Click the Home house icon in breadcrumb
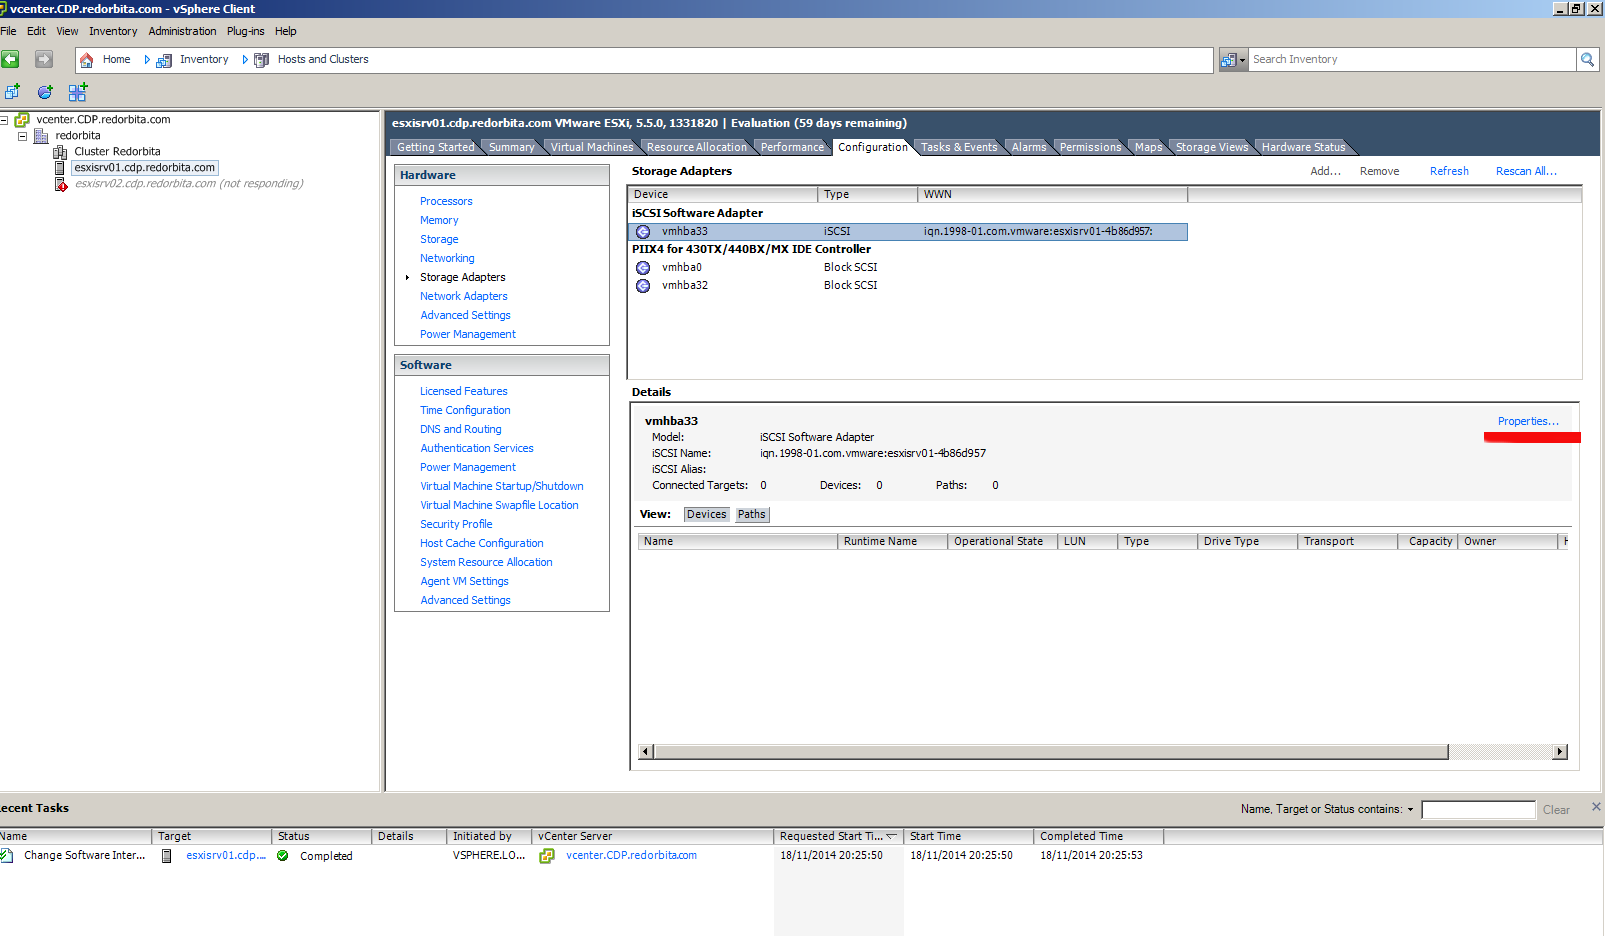This screenshot has width=1605, height=936. pyautogui.click(x=87, y=60)
